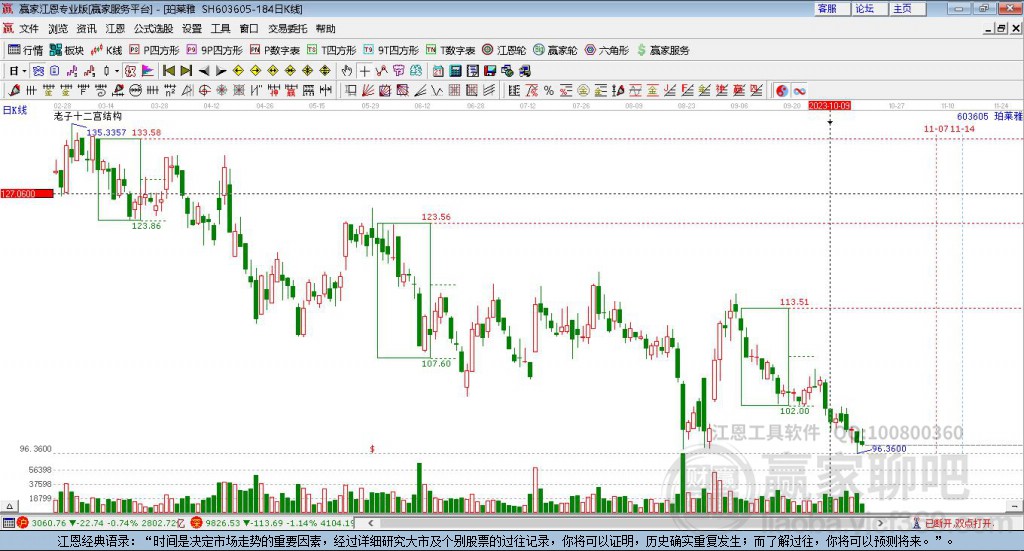Click stock code 603605 珀莱雅 label

pyautogui.click(x=989, y=116)
